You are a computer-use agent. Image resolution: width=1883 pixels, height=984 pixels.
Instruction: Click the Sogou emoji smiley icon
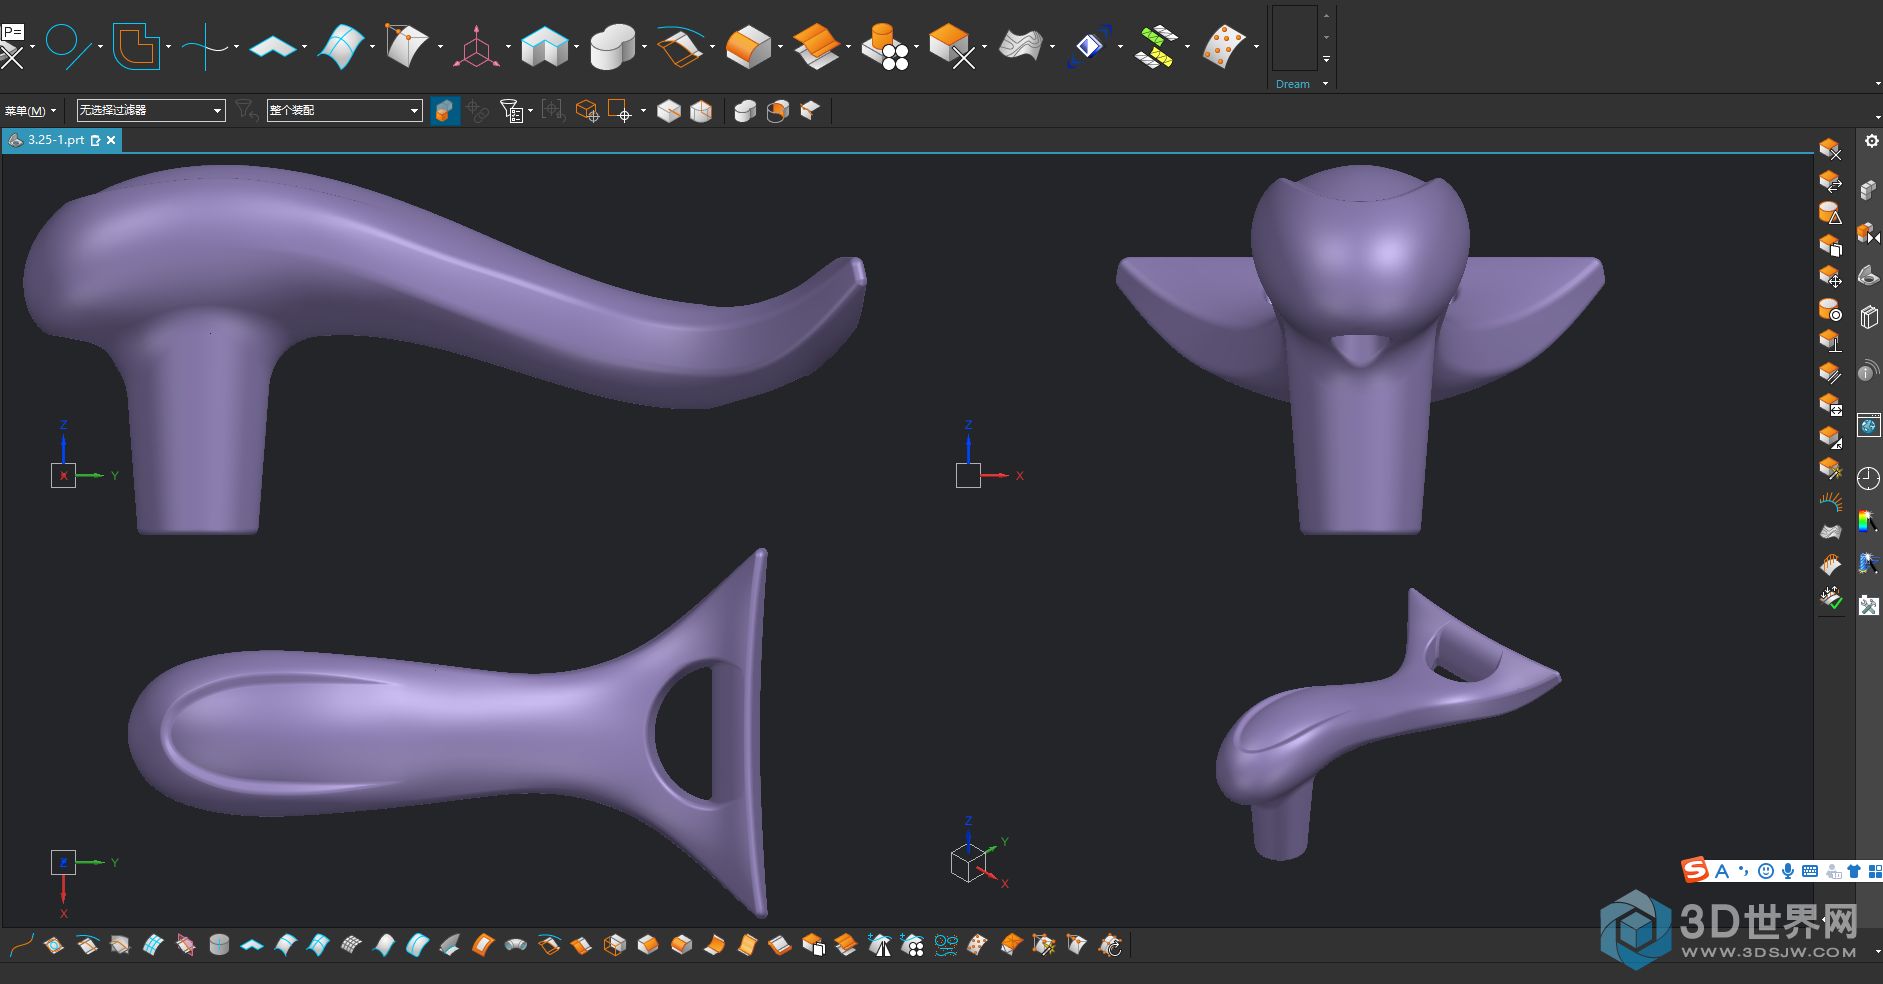(x=1766, y=871)
